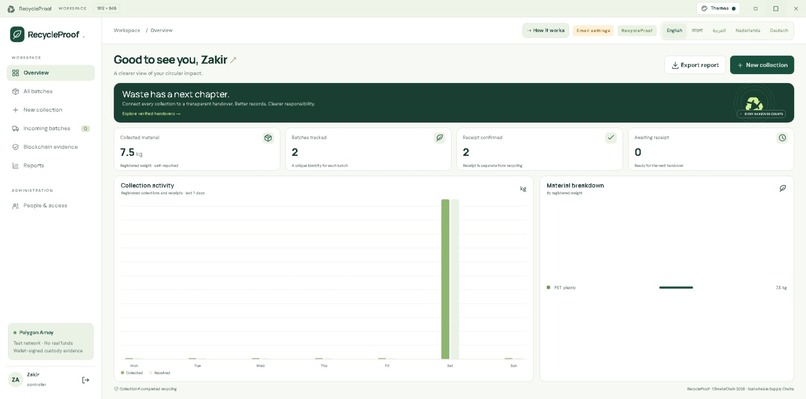This screenshot has height=399, width=806.
Task: Click the Material breakdown heading
Action: [x=575, y=185]
